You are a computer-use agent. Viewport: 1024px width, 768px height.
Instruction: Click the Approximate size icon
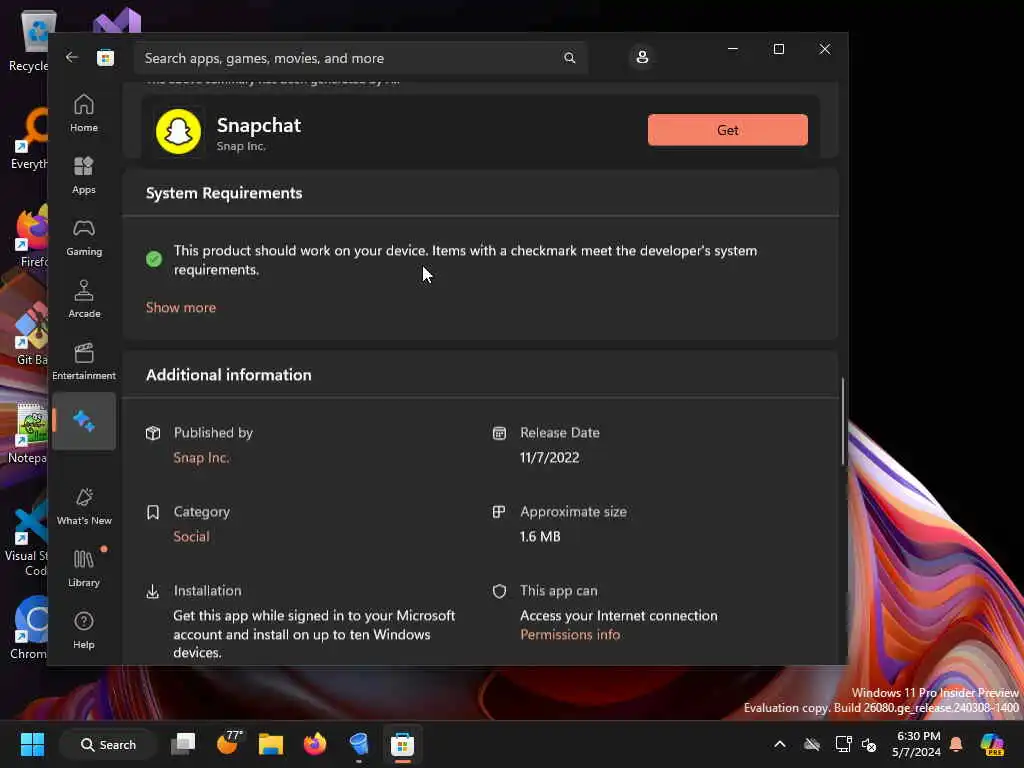point(499,512)
